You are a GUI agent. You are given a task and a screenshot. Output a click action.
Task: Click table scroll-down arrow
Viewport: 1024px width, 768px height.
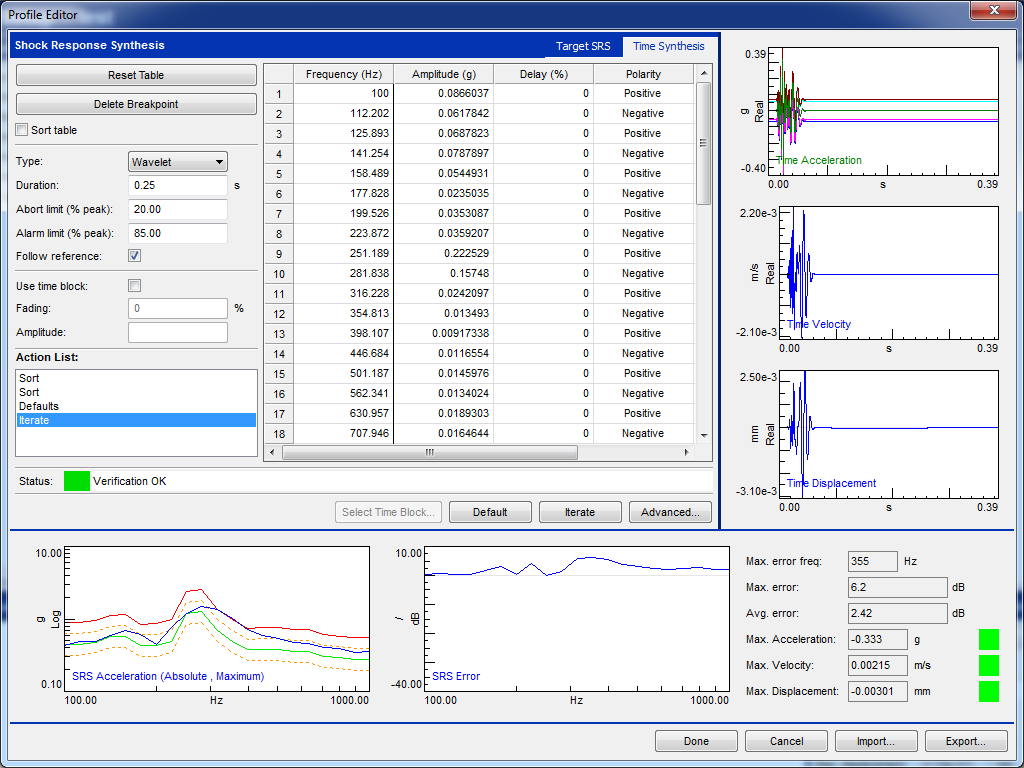704,435
